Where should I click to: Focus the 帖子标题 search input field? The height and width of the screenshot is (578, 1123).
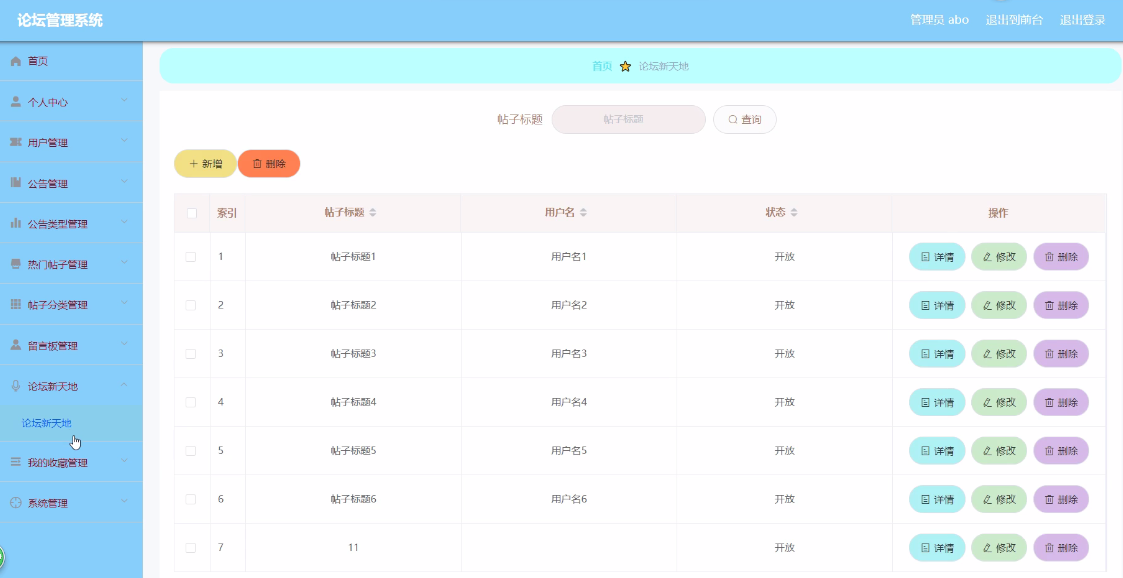pos(628,120)
